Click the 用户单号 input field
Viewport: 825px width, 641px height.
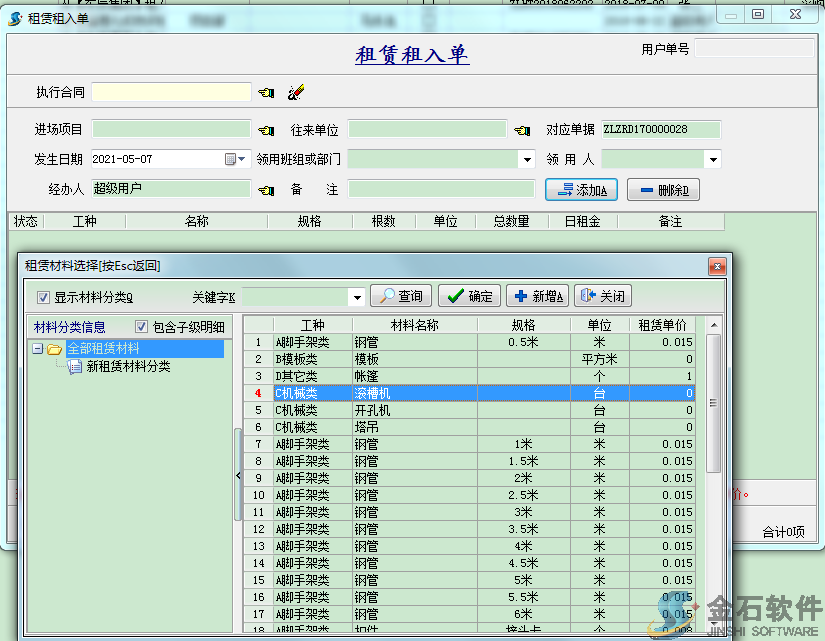click(753, 49)
